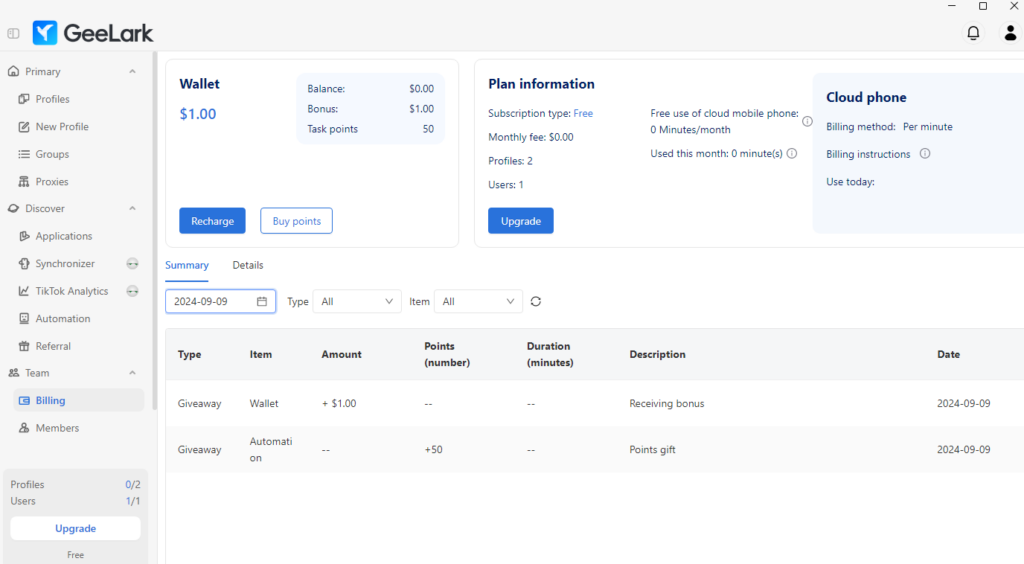Image resolution: width=1024 pixels, height=564 pixels.
Task: Click the Recharge button
Action: click(x=212, y=221)
